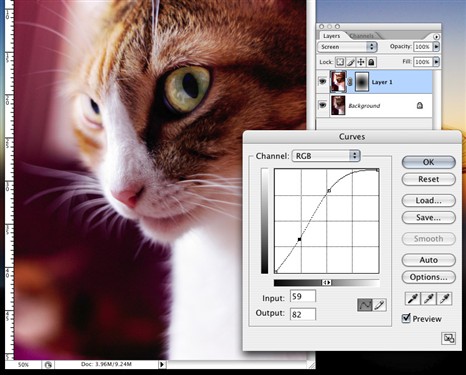Viewport: 466px width, 375px height.
Task: Select the black point eyedropper
Action: pyautogui.click(x=412, y=299)
